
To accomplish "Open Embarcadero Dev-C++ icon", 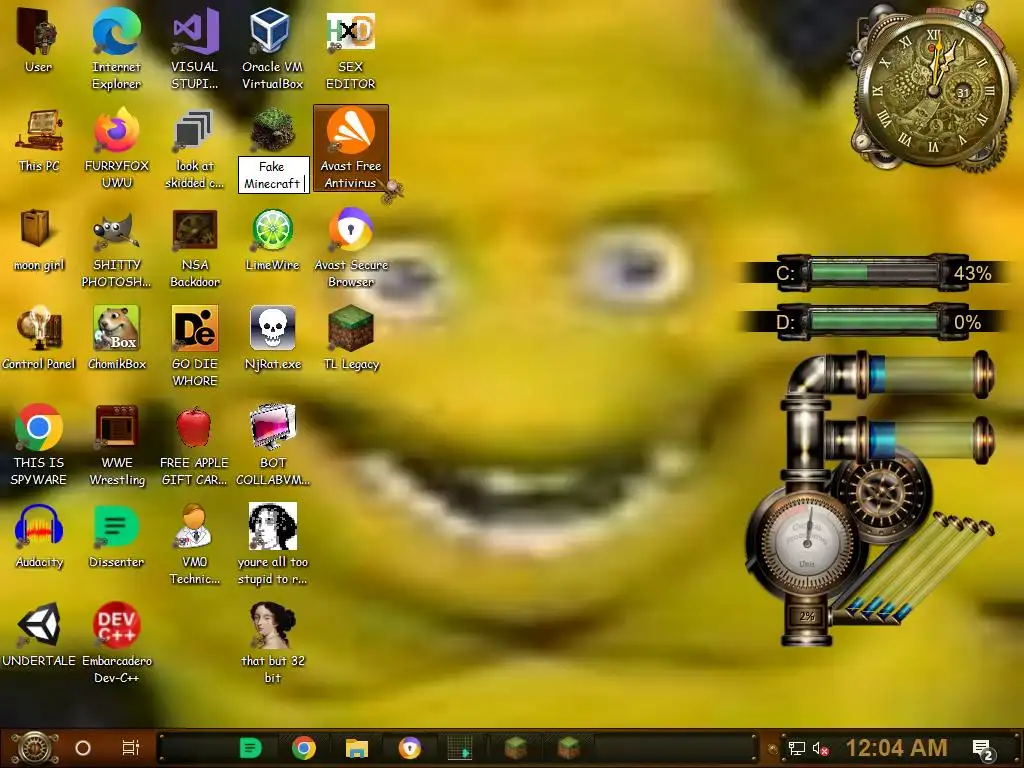I will pos(116,625).
